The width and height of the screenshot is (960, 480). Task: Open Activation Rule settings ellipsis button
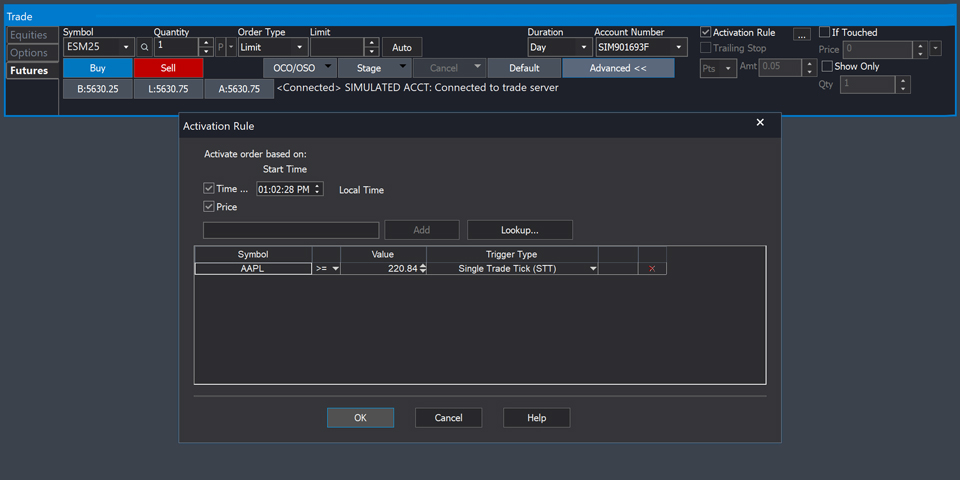(x=801, y=34)
